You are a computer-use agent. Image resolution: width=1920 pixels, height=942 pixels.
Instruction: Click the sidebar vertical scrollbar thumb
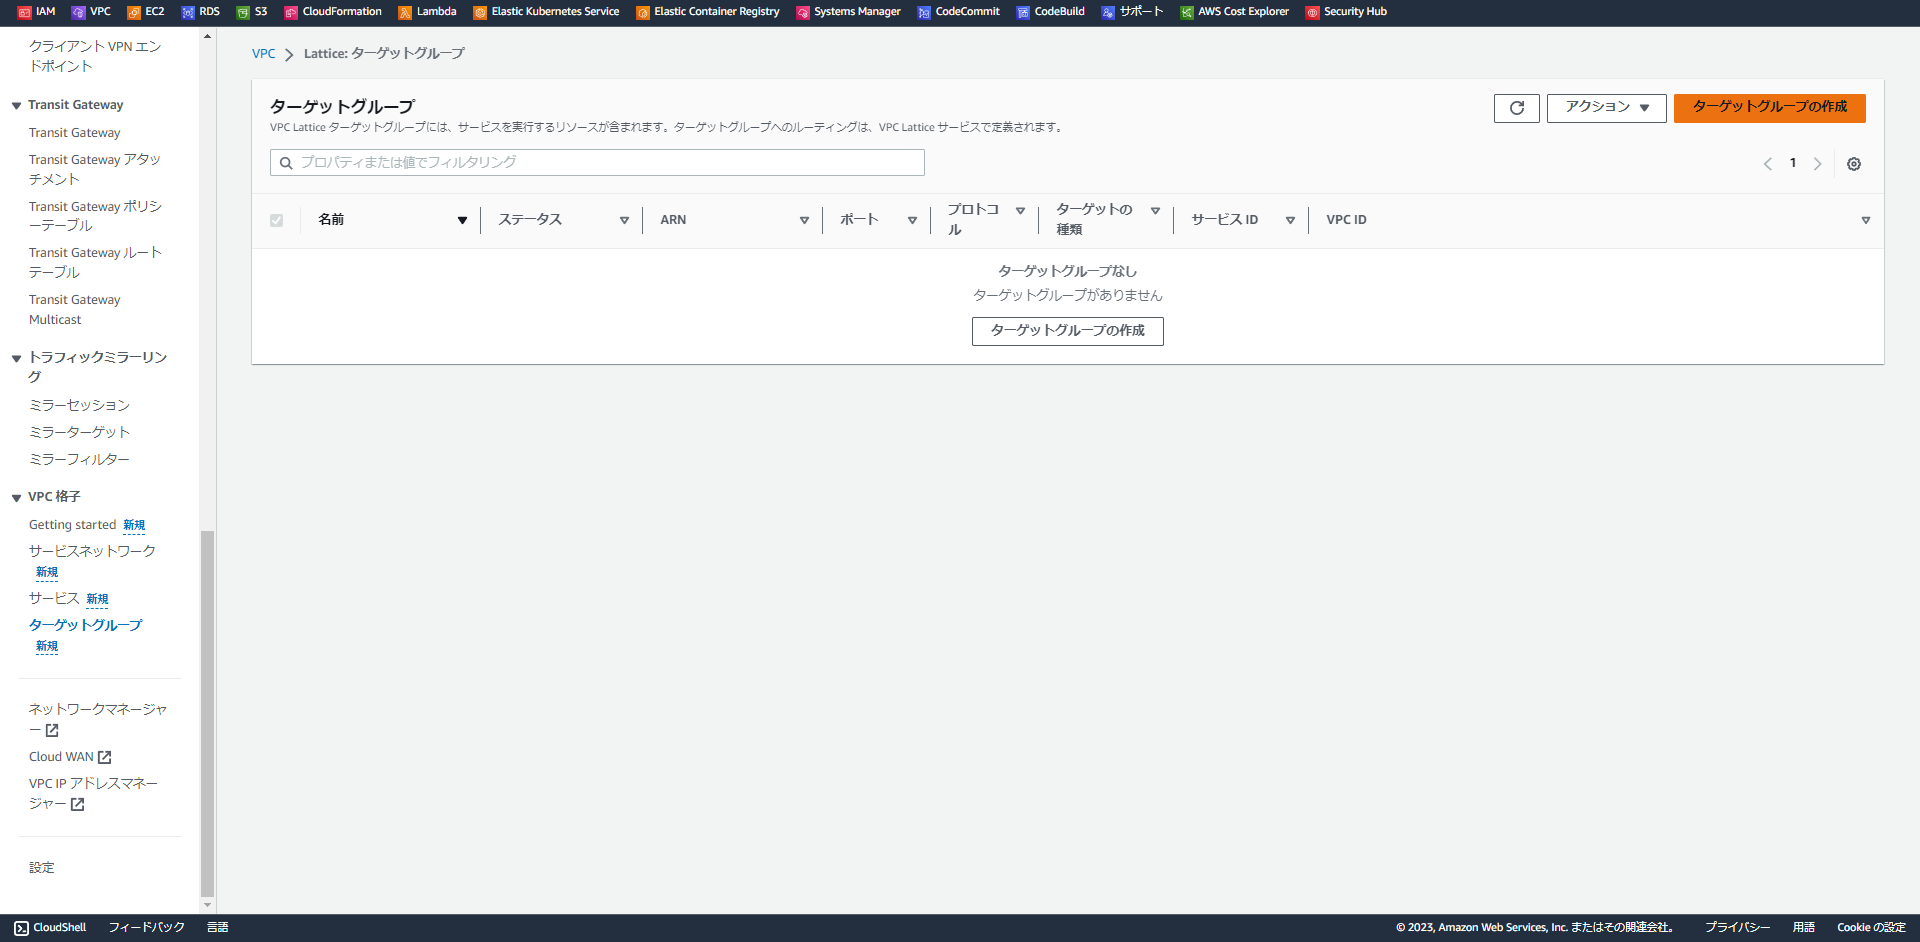point(208,713)
